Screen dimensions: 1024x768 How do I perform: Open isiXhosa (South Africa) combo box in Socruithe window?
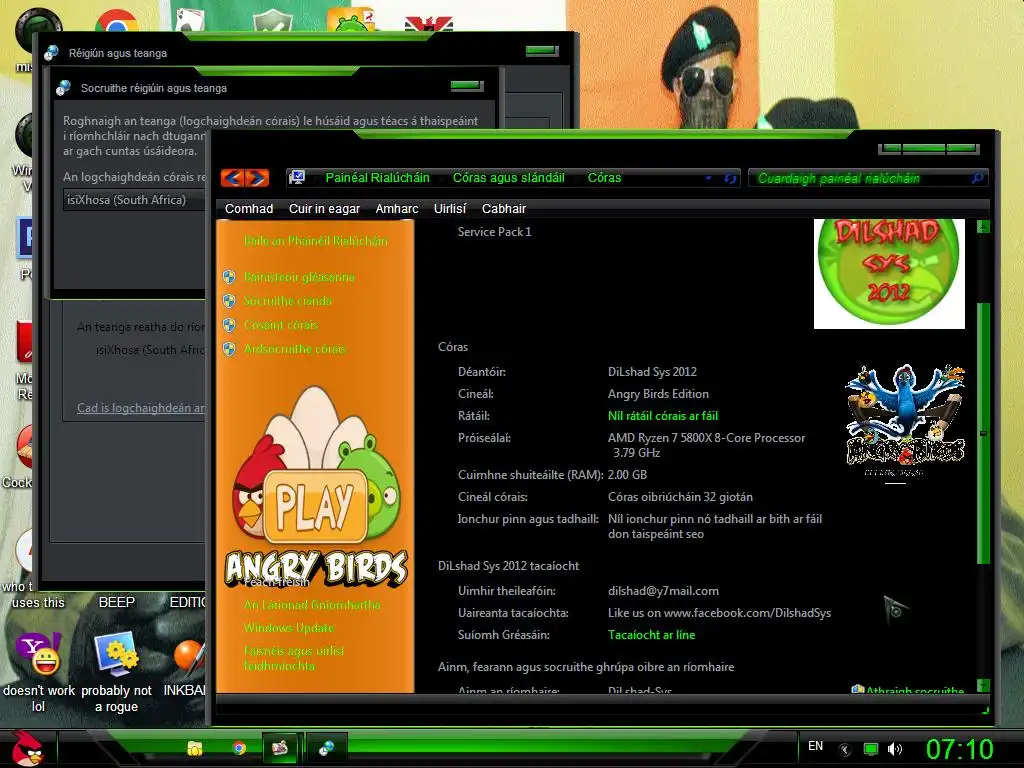click(x=135, y=200)
